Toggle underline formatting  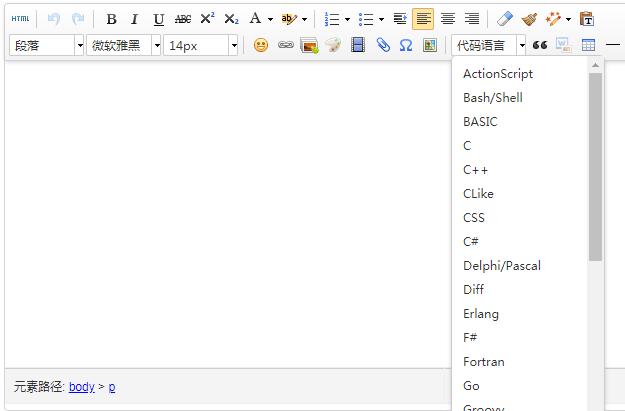[x=159, y=19]
